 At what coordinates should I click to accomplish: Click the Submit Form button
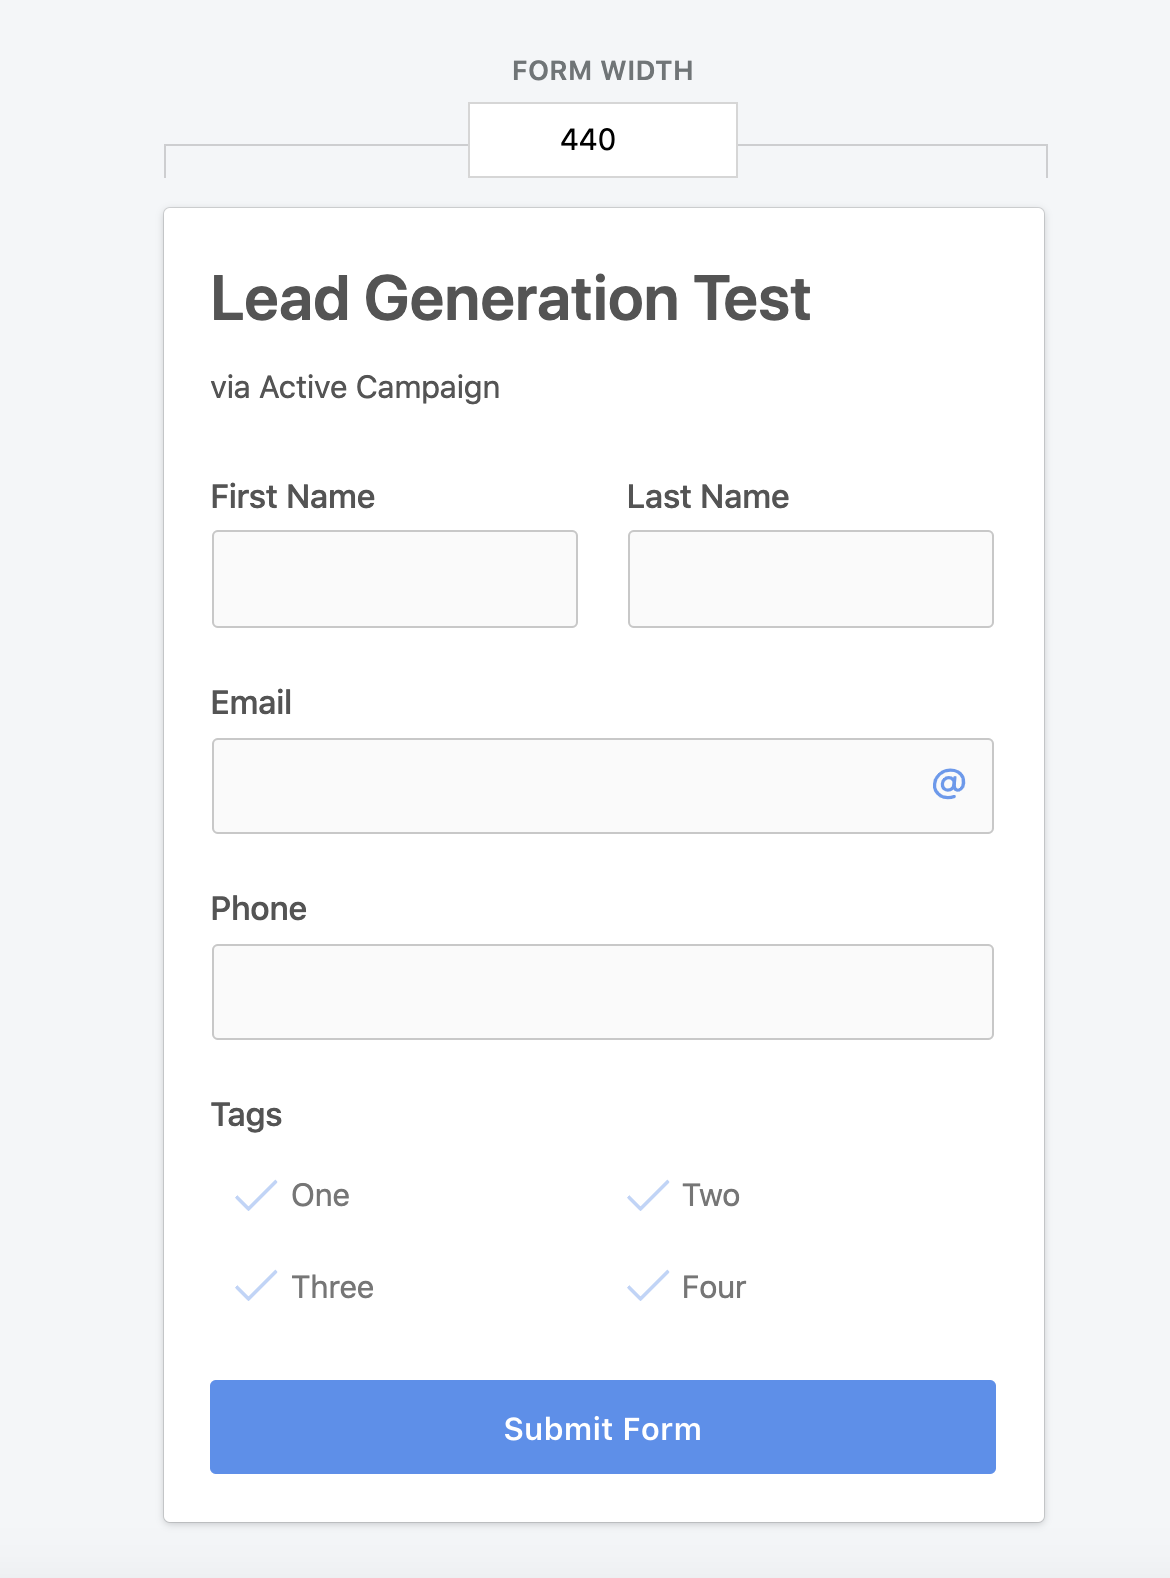click(x=603, y=1427)
